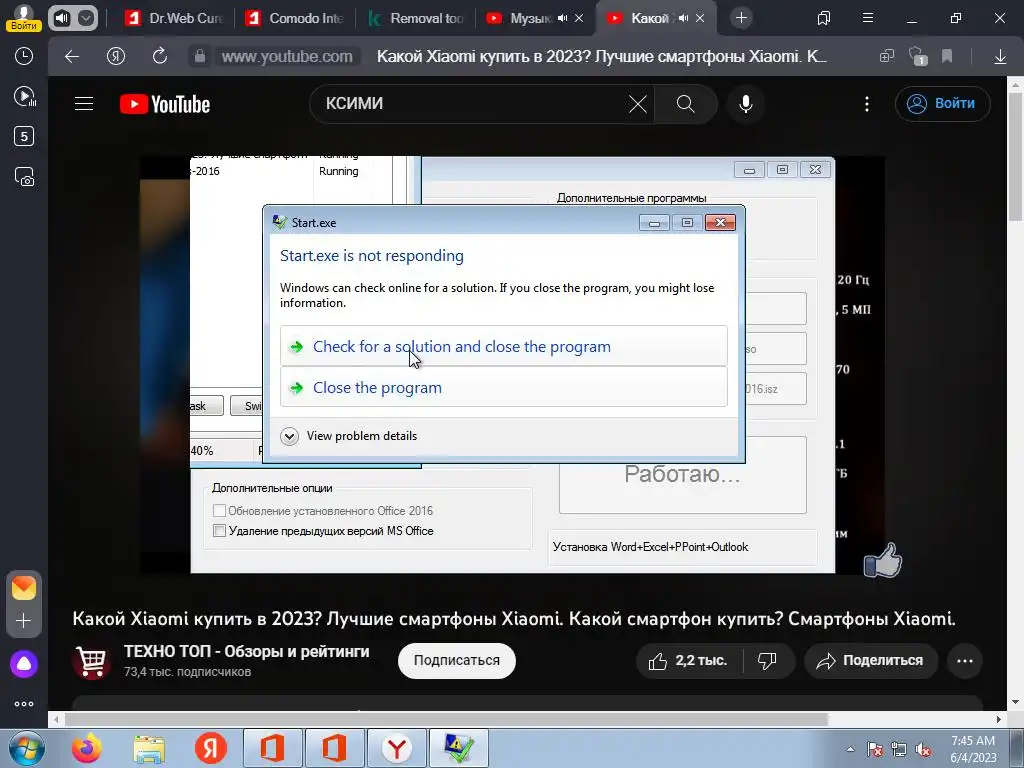Open the red Яндекс taskbar icon
This screenshot has height=768, width=1024.
click(x=211, y=748)
